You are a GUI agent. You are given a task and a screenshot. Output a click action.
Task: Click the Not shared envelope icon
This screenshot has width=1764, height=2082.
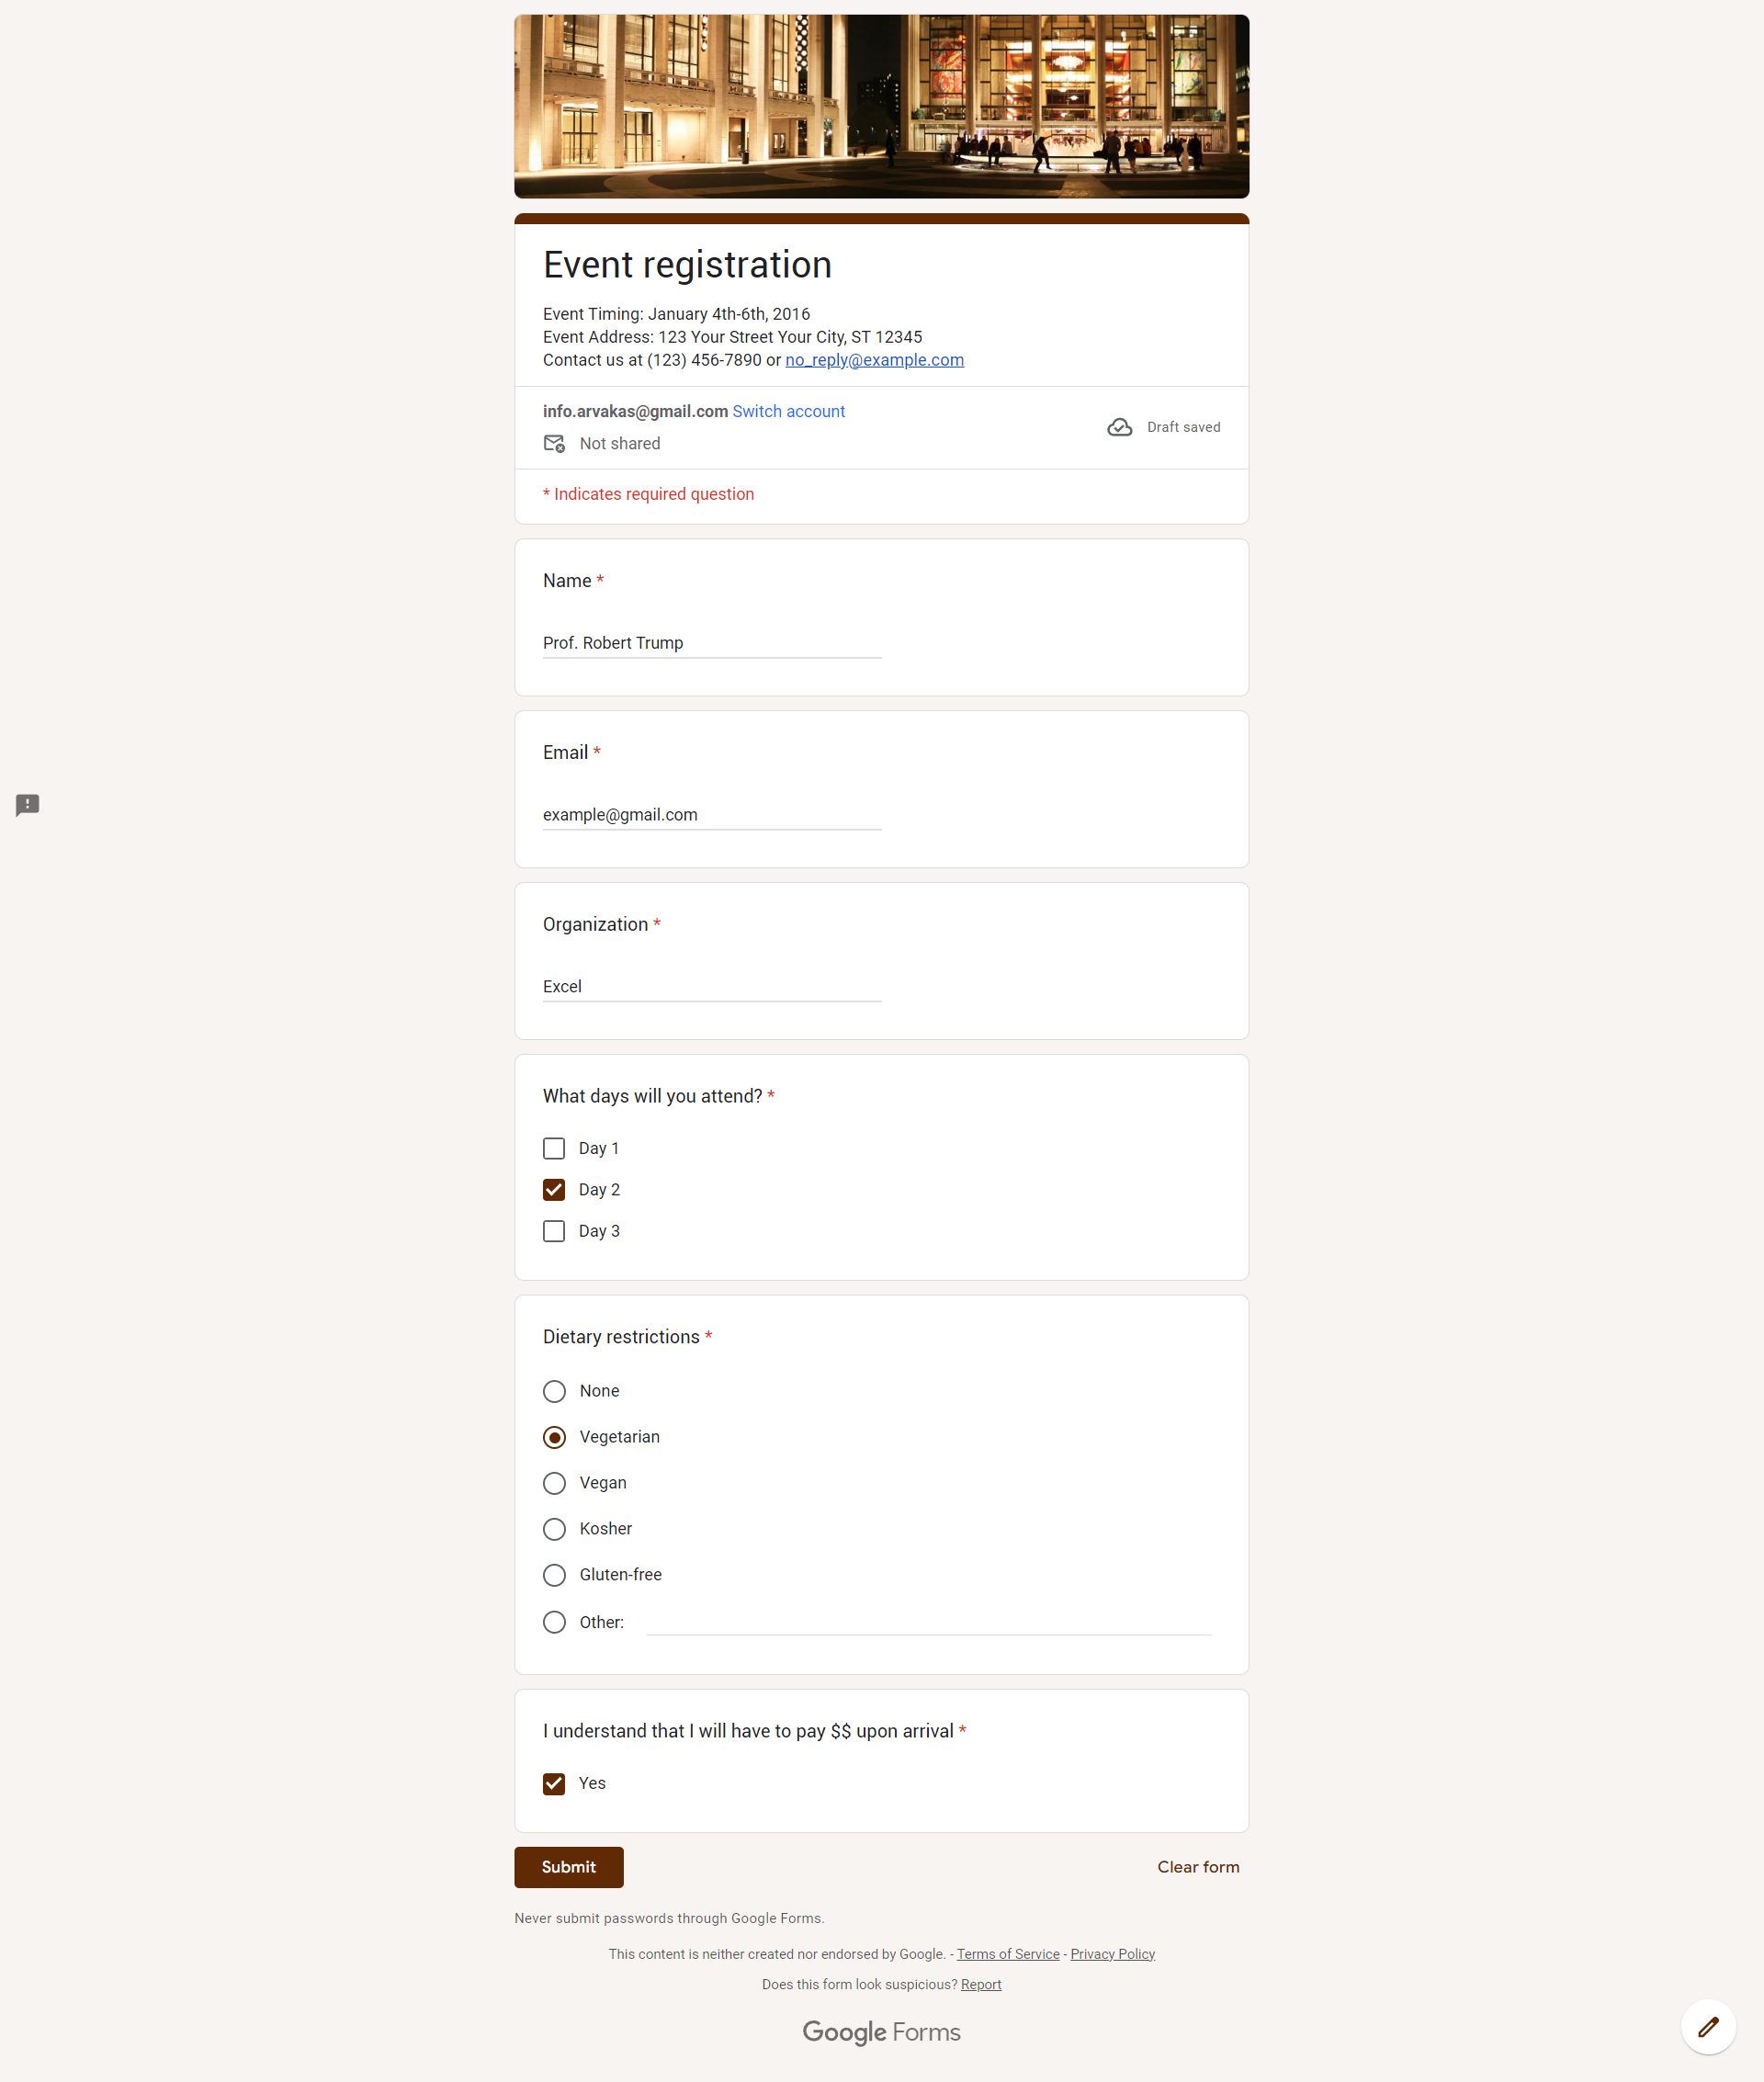point(554,443)
